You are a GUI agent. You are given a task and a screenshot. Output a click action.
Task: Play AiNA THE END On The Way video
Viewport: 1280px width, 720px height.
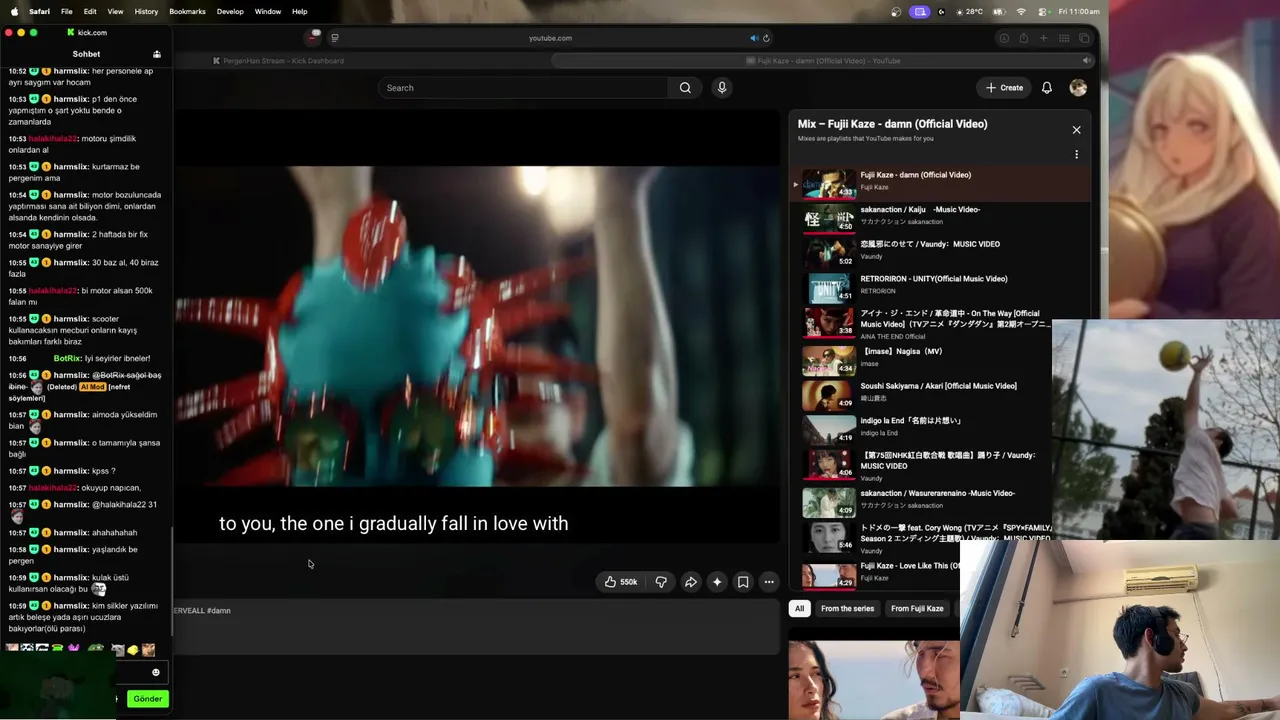(x=922, y=323)
